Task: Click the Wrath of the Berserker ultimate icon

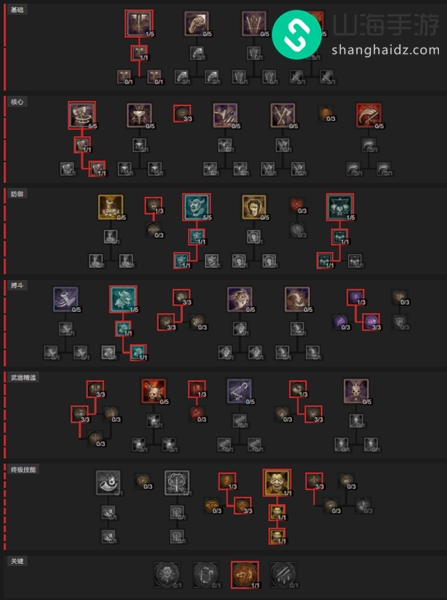Action: 277,483
